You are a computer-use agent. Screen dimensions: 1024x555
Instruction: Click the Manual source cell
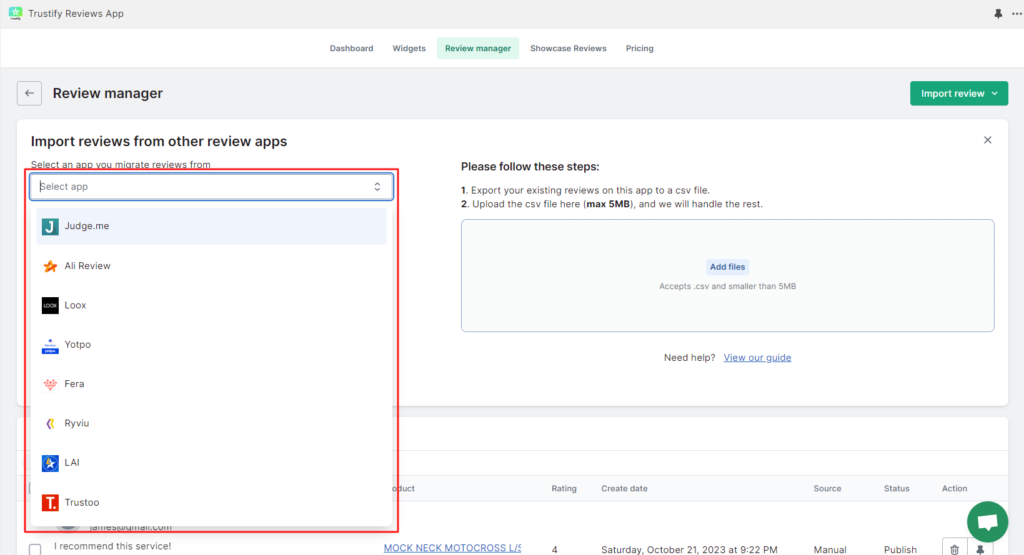829,550
